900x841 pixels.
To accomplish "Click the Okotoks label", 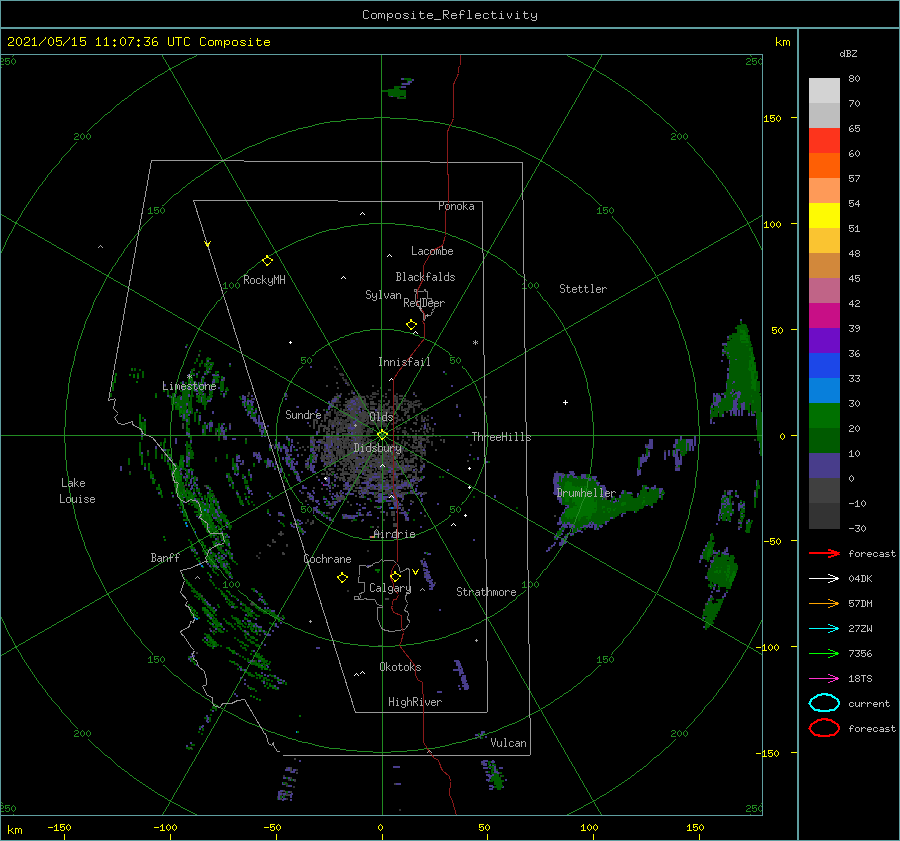I will click(400, 667).
